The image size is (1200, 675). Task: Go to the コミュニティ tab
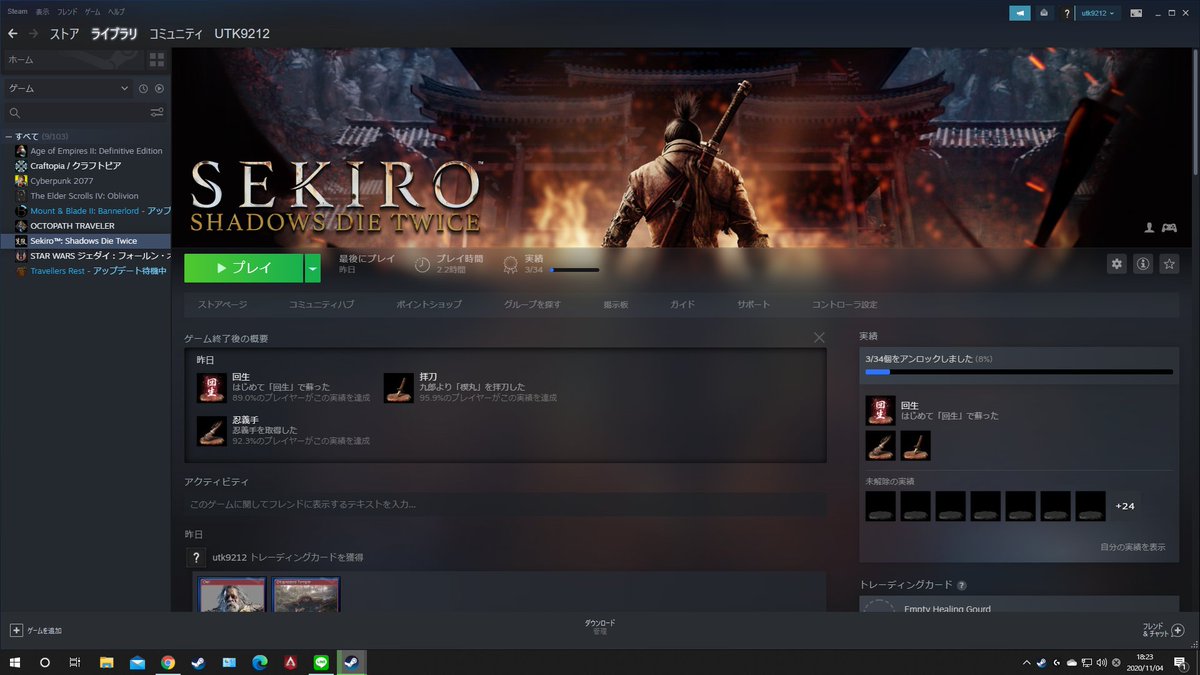pyautogui.click(x=176, y=34)
